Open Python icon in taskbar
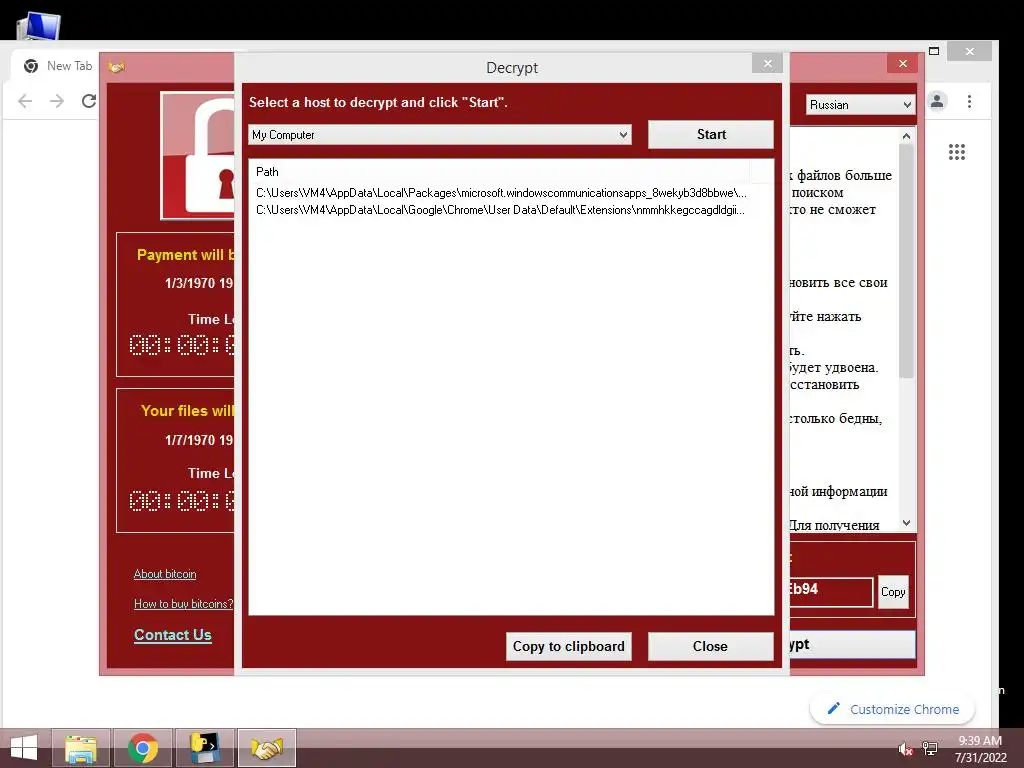The width and height of the screenshot is (1024, 768). coord(204,748)
